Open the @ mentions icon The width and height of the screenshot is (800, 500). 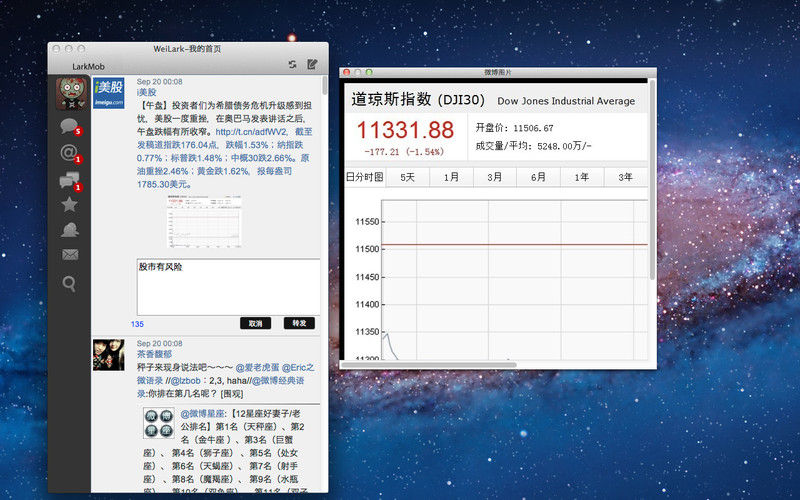tap(70, 153)
